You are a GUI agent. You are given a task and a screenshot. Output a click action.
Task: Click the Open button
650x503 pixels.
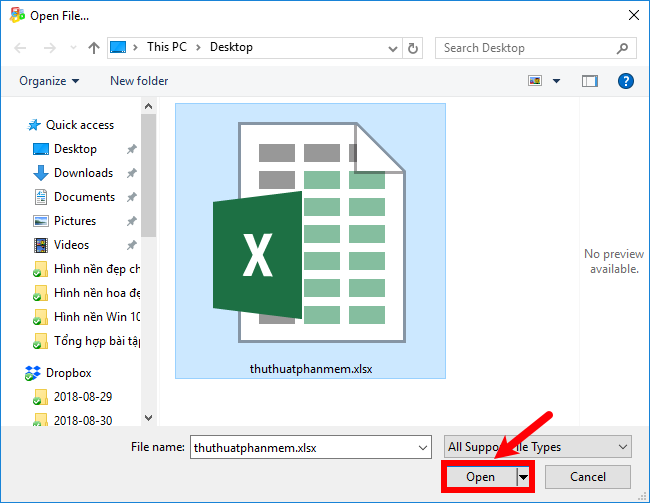(x=481, y=477)
